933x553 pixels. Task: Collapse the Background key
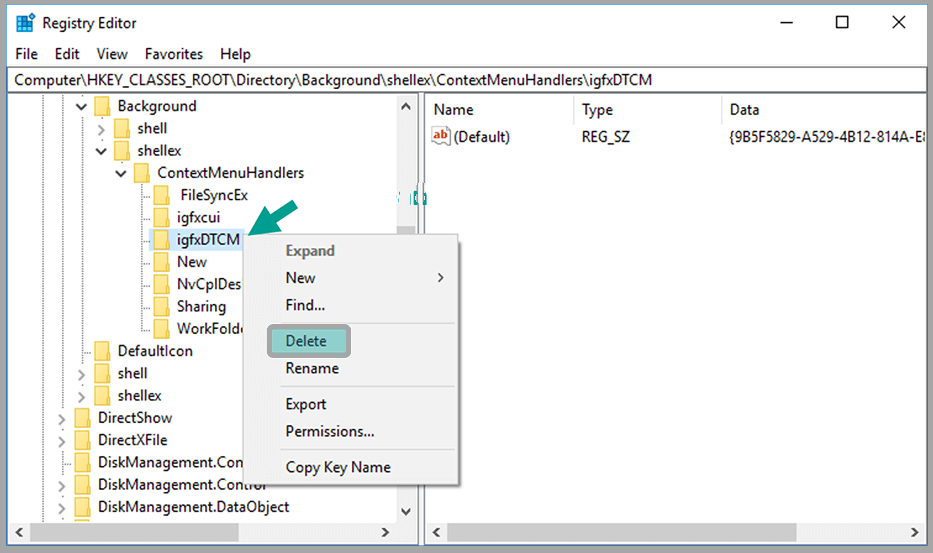(82, 107)
